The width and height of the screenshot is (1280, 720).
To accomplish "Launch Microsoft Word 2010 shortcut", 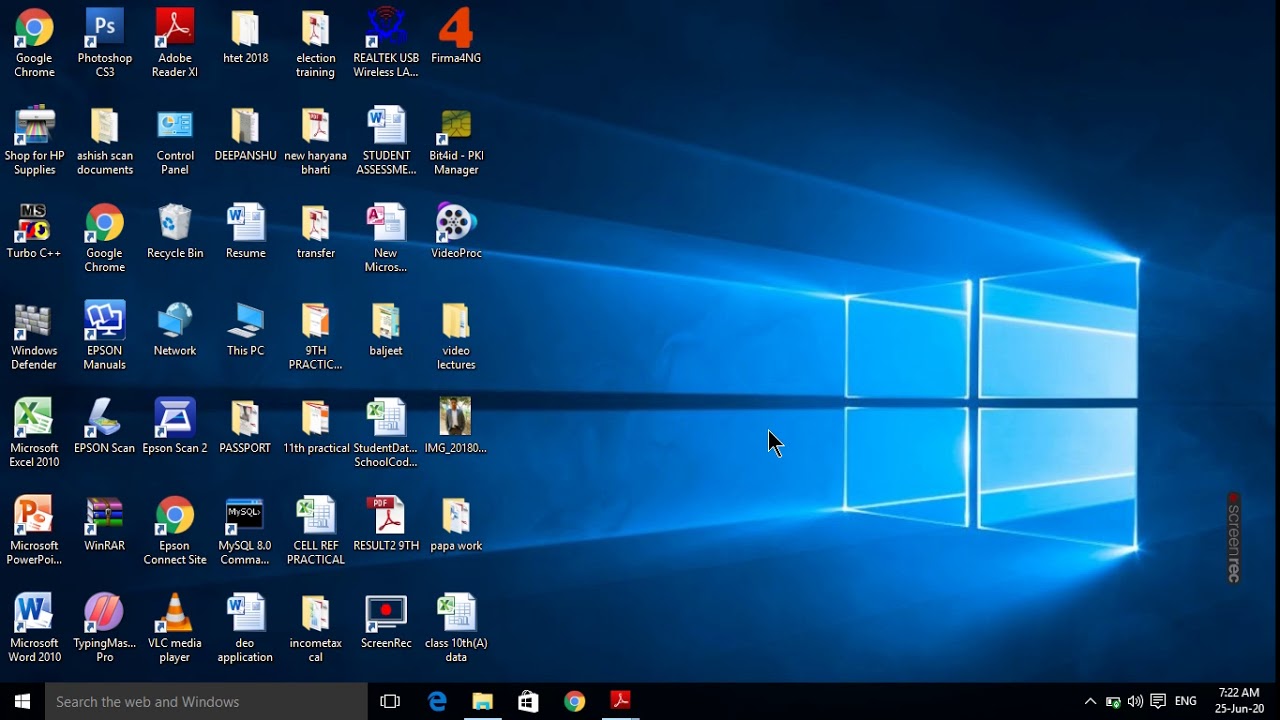I will [34, 628].
